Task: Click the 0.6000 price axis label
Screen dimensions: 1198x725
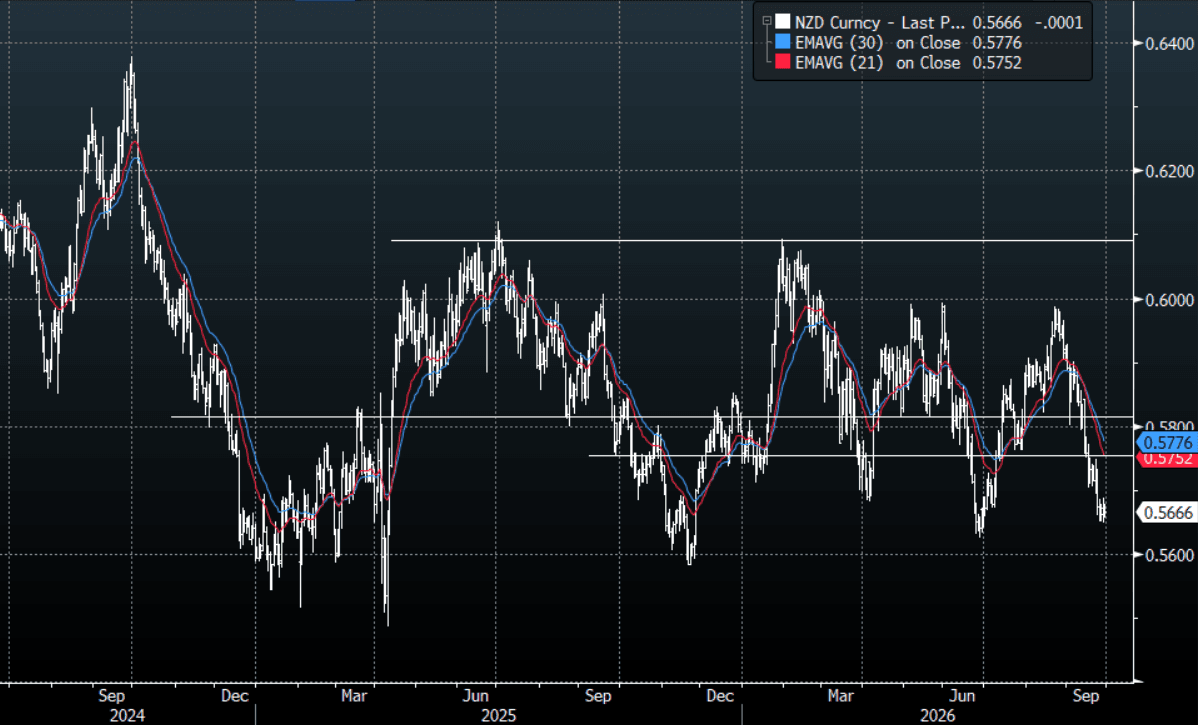Action: [x=1169, y=299]
